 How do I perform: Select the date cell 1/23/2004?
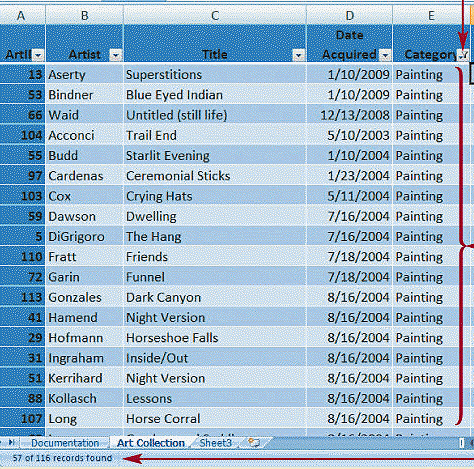tap(349, 176)
